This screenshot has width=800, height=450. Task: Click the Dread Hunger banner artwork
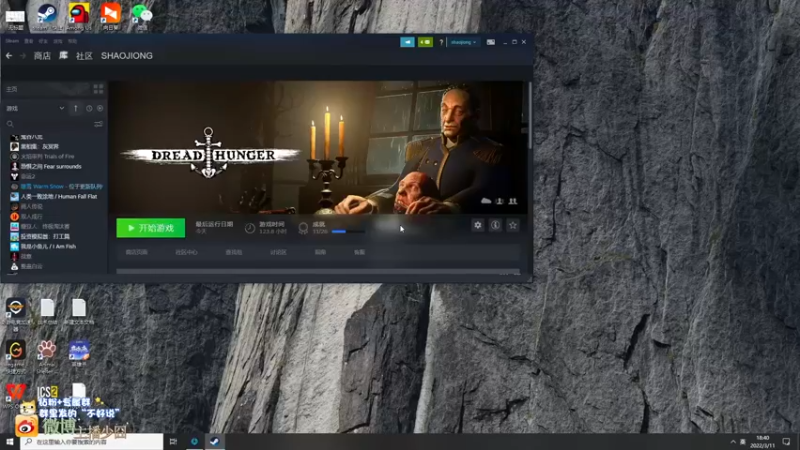click(319, 147)
